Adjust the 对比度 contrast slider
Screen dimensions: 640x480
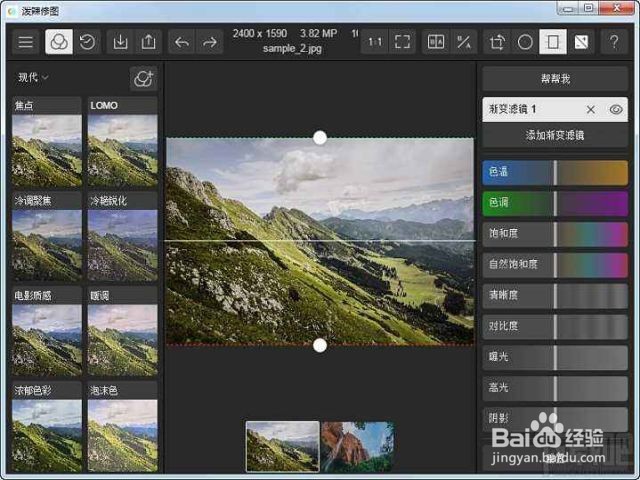click(x=555, y=327)
